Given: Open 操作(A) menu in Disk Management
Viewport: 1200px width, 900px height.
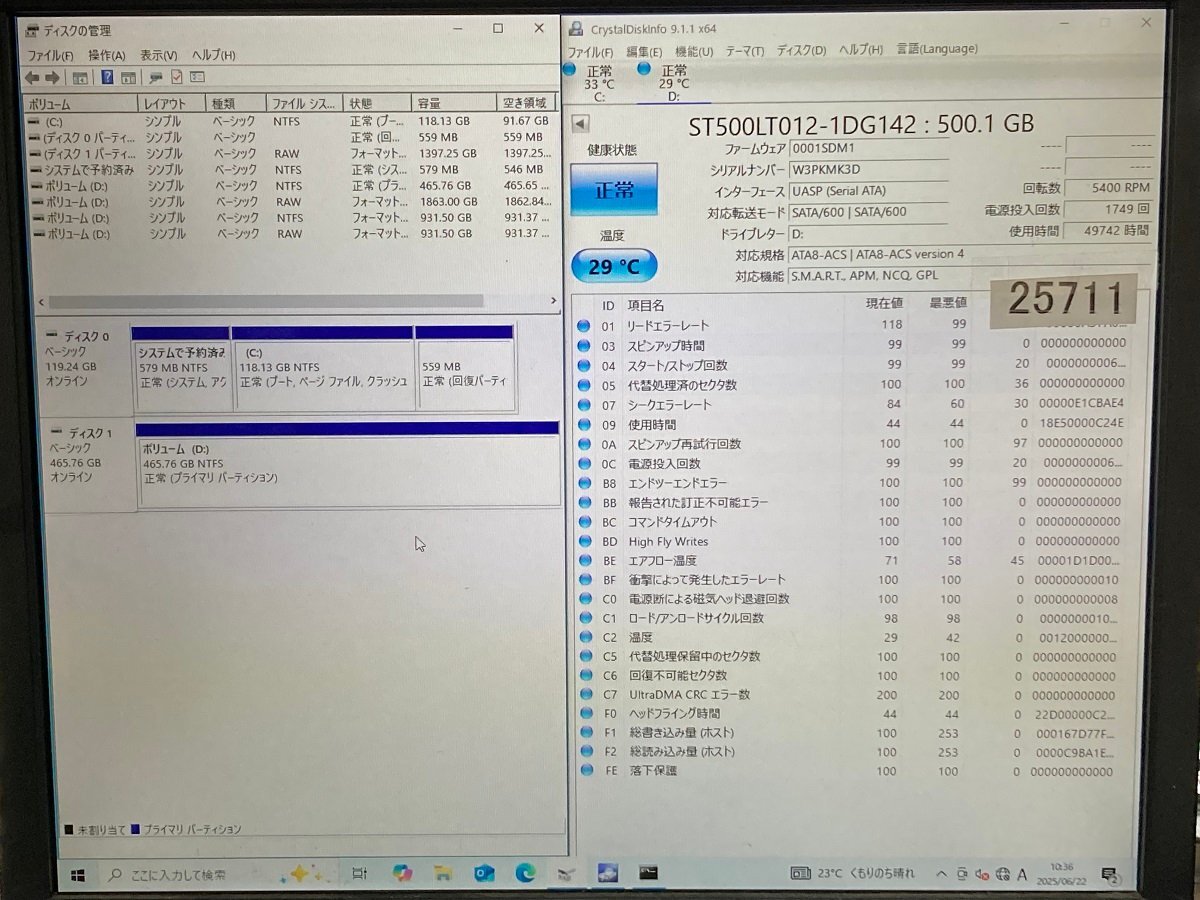Looking at the screenshot, I should tap(107, 56).
